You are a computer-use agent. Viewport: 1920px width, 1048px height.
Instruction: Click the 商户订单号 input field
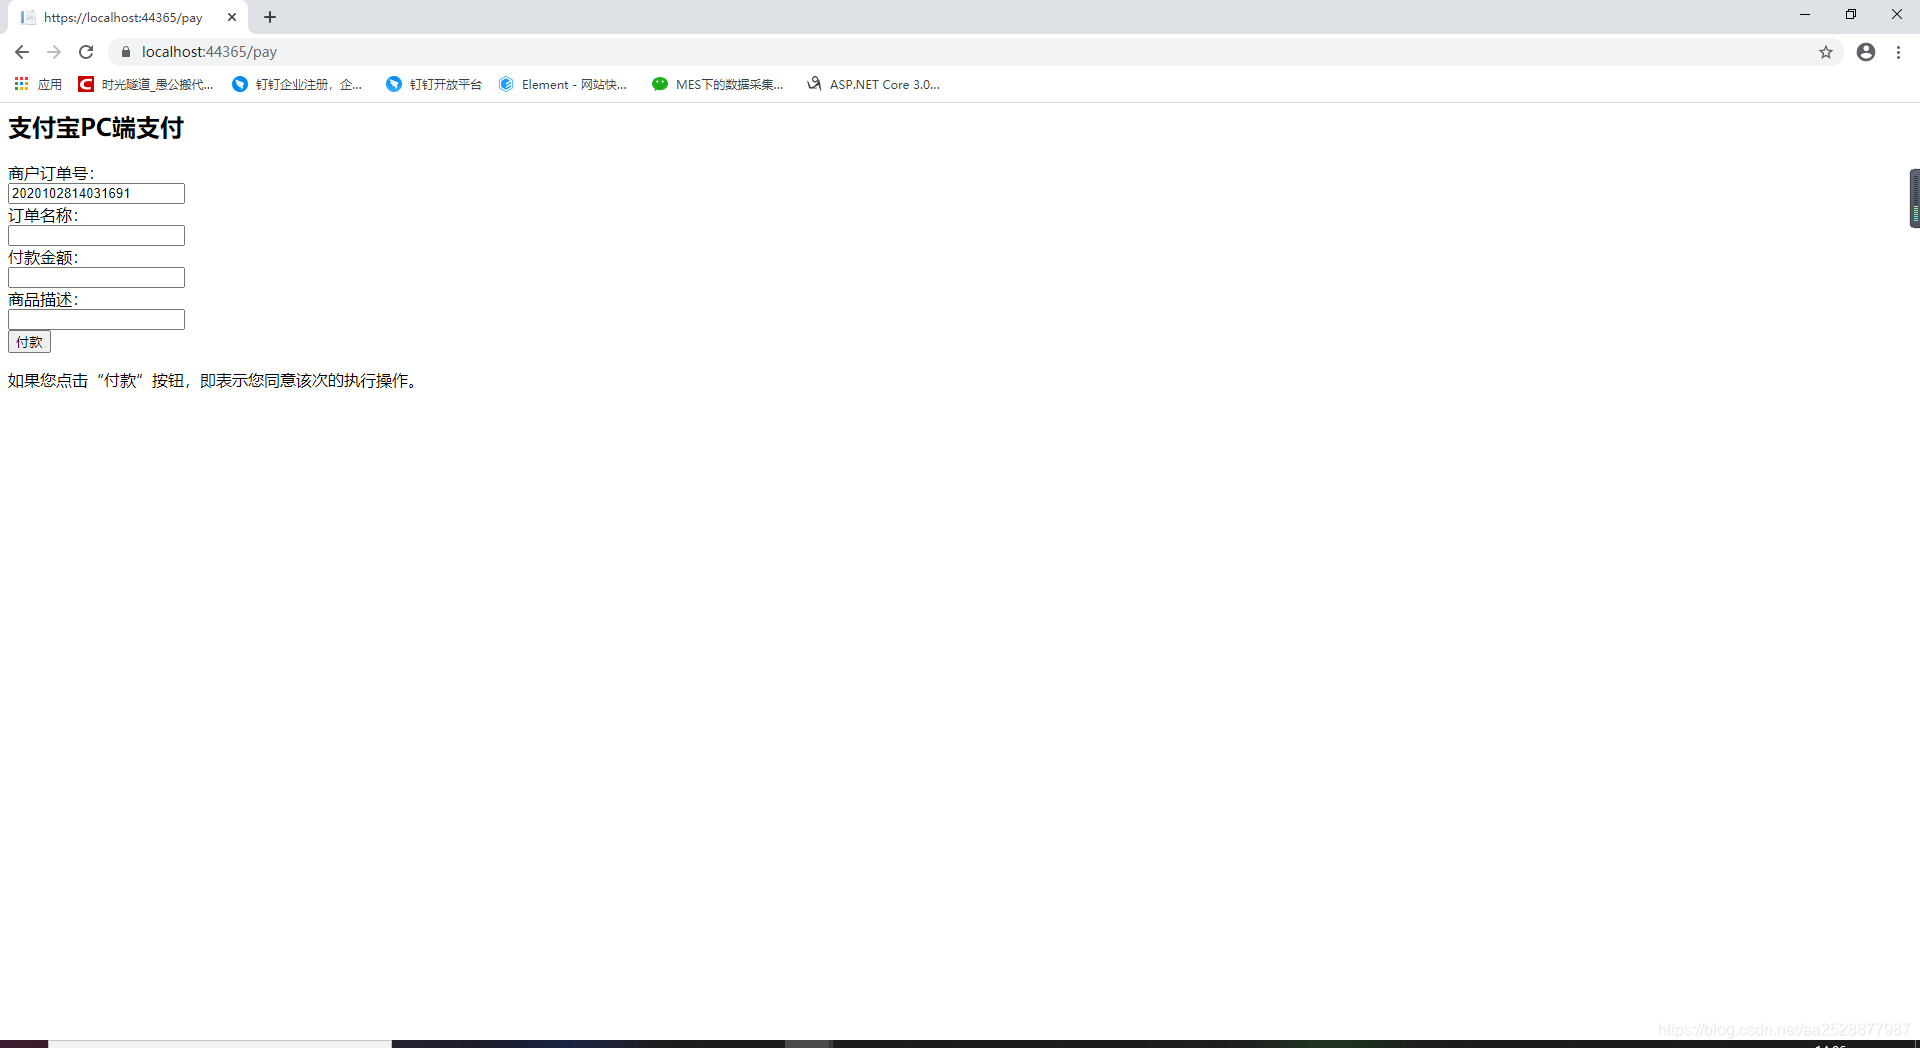(96, 193)
